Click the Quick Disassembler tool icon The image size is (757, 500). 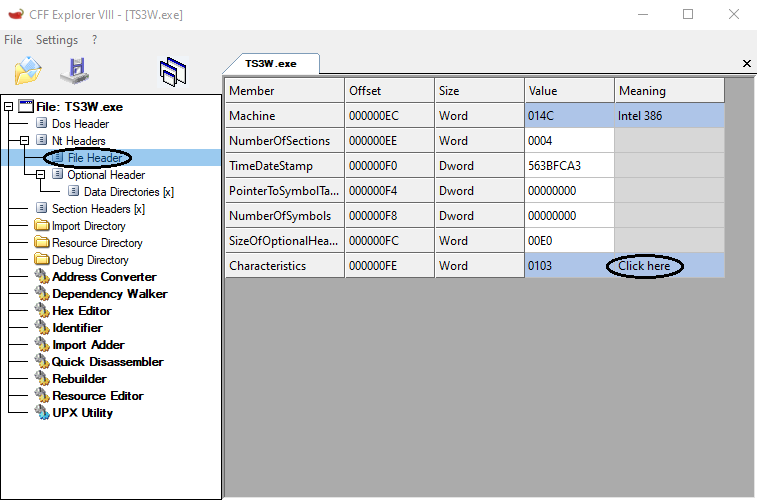(x=42, y=361)
